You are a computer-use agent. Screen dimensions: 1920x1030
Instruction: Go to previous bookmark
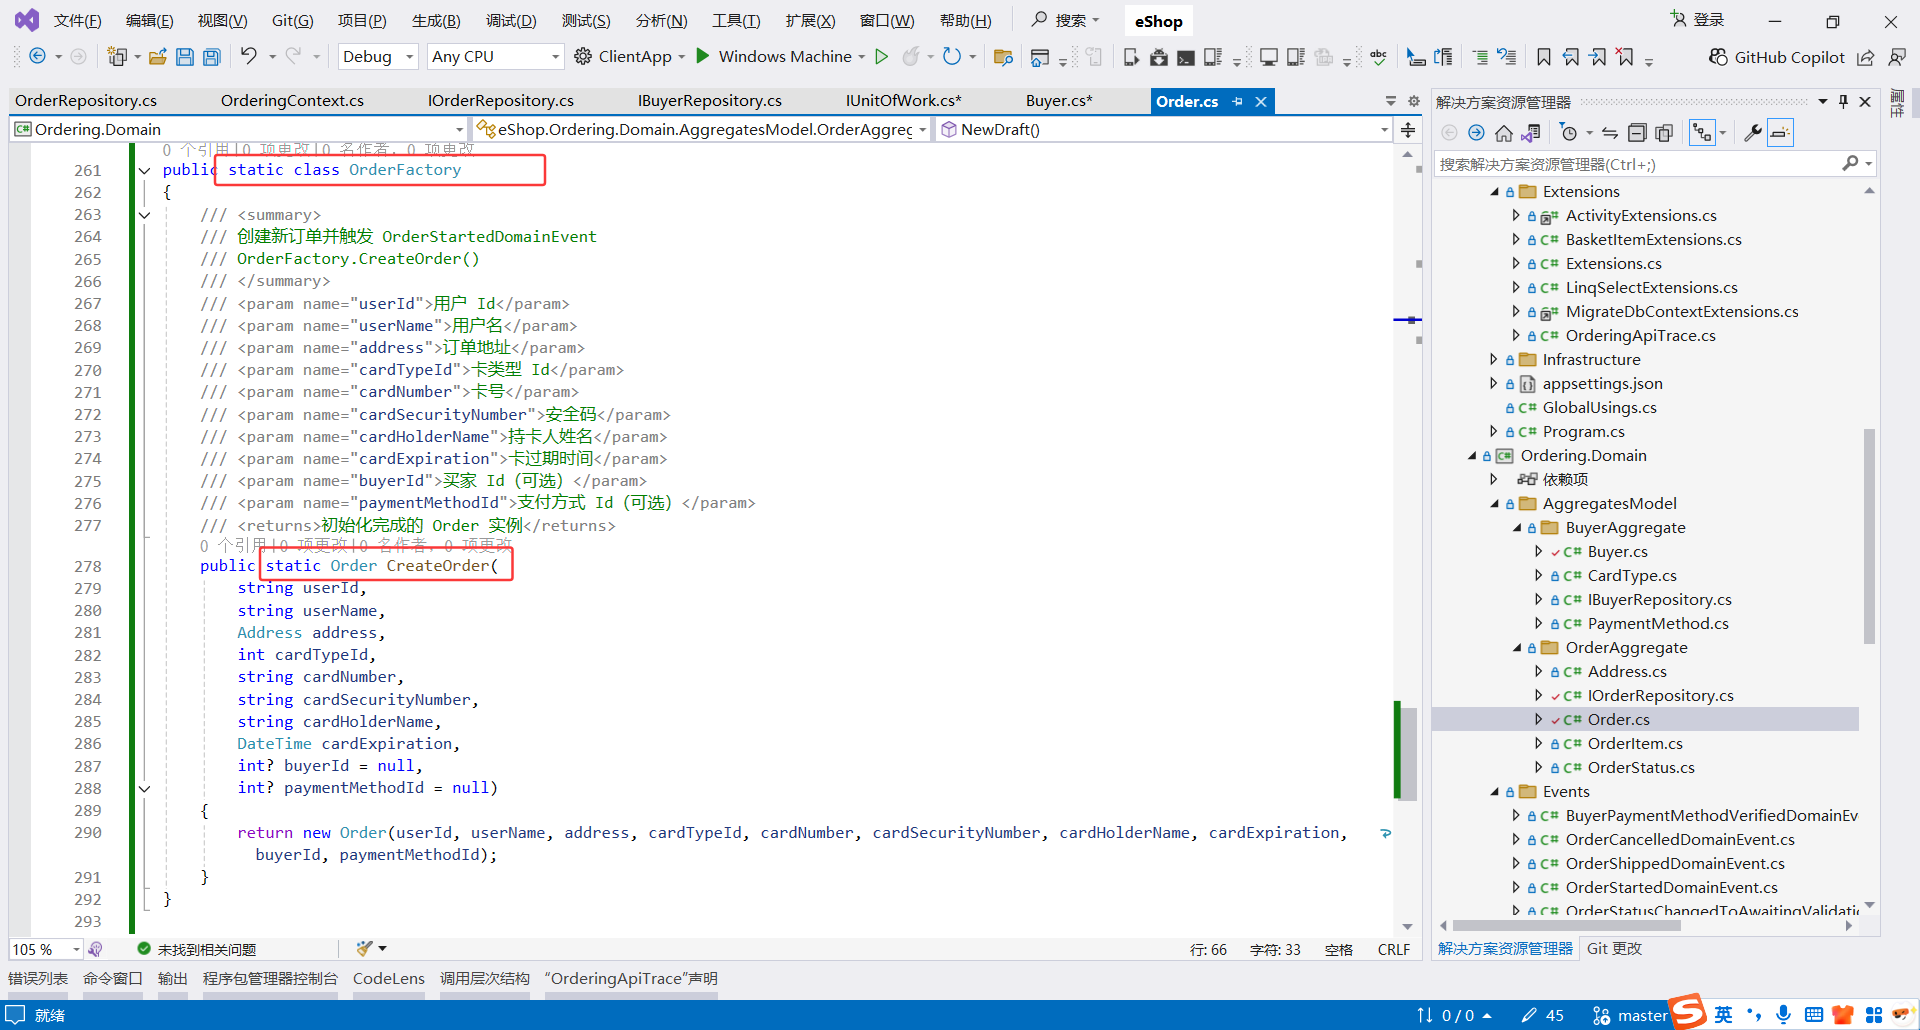coord(1571,57)
